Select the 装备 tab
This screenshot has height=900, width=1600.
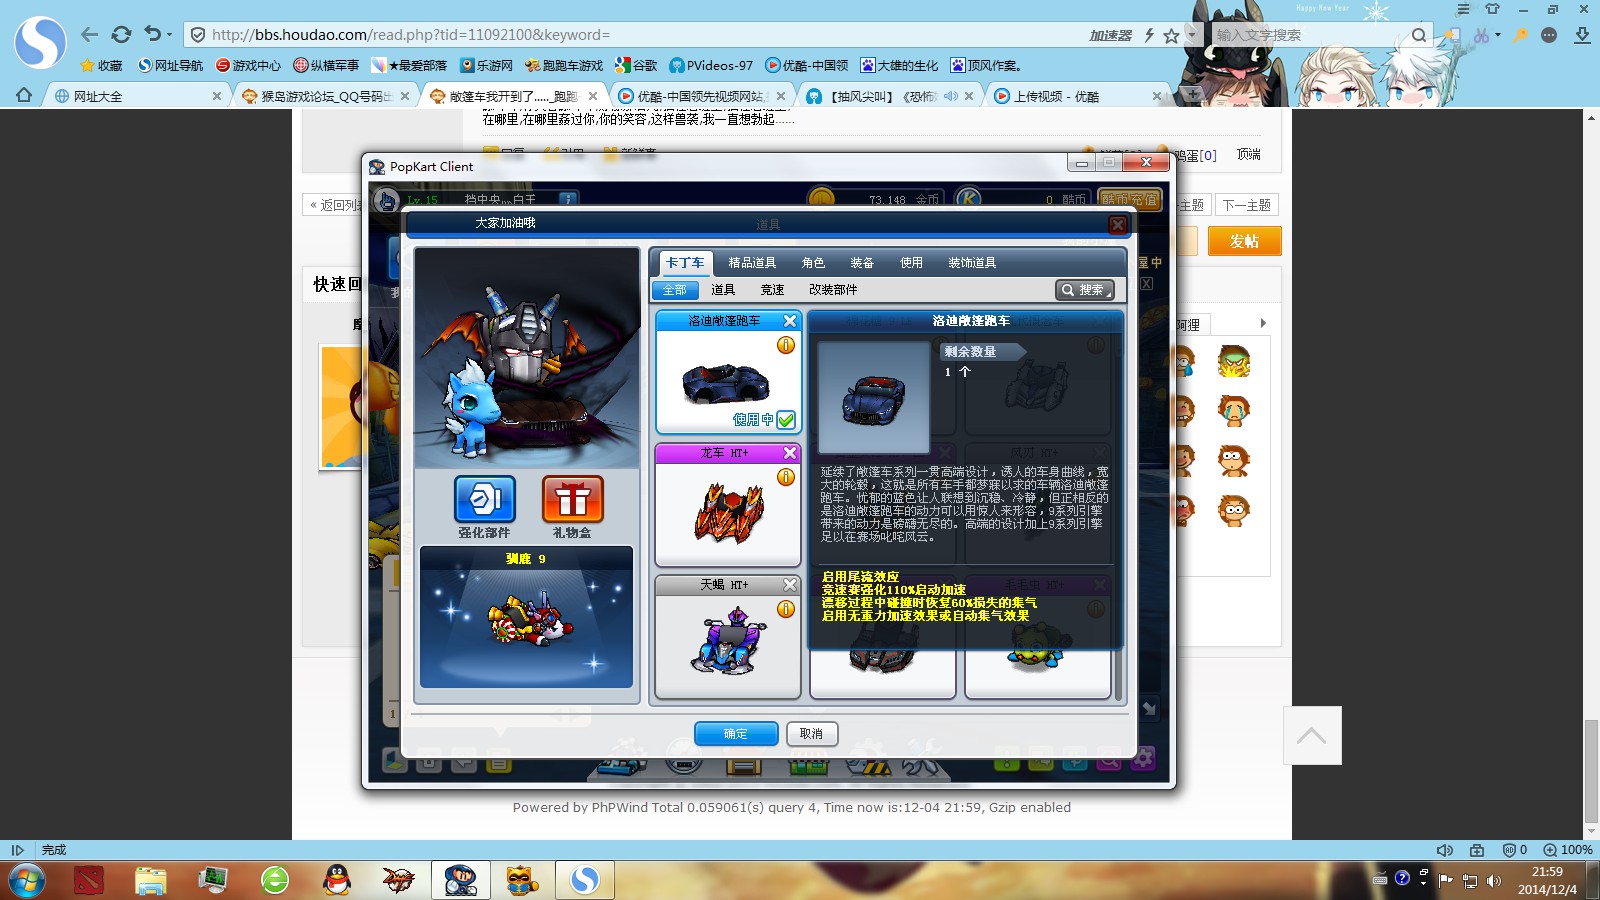862,262
